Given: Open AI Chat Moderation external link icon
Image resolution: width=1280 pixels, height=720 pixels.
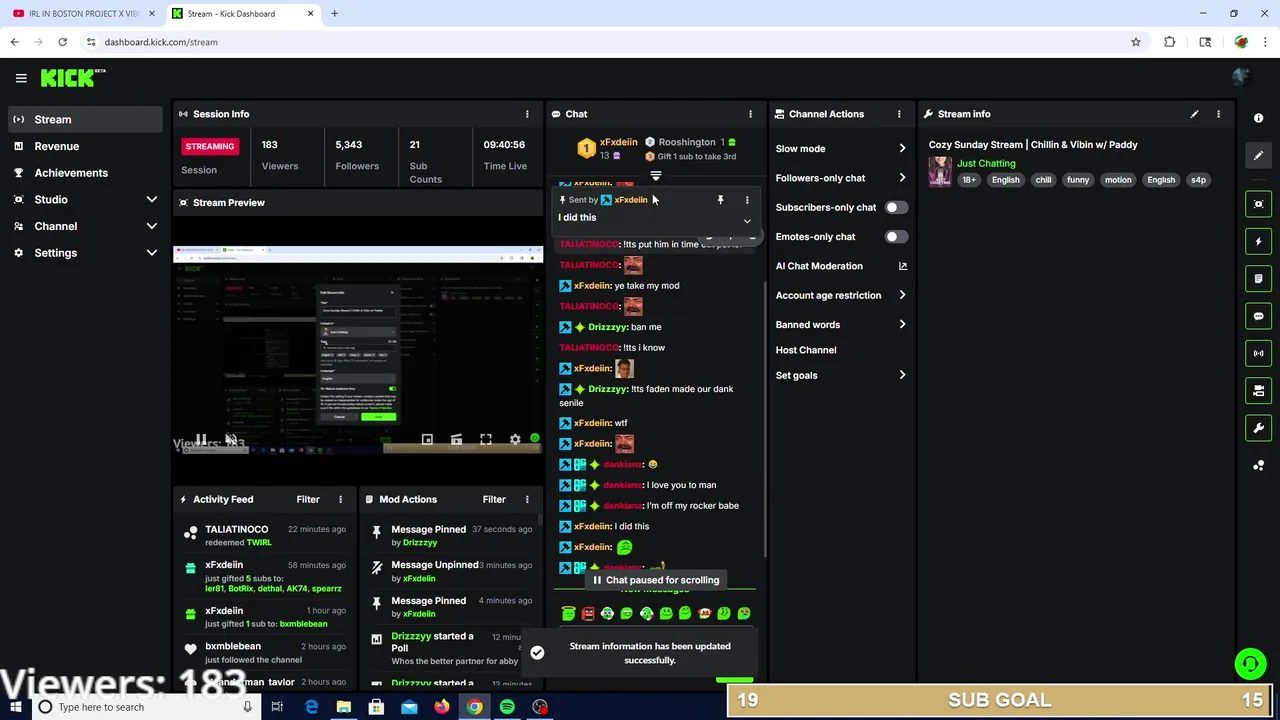Looking at the screenshot, I should point(902,266).
